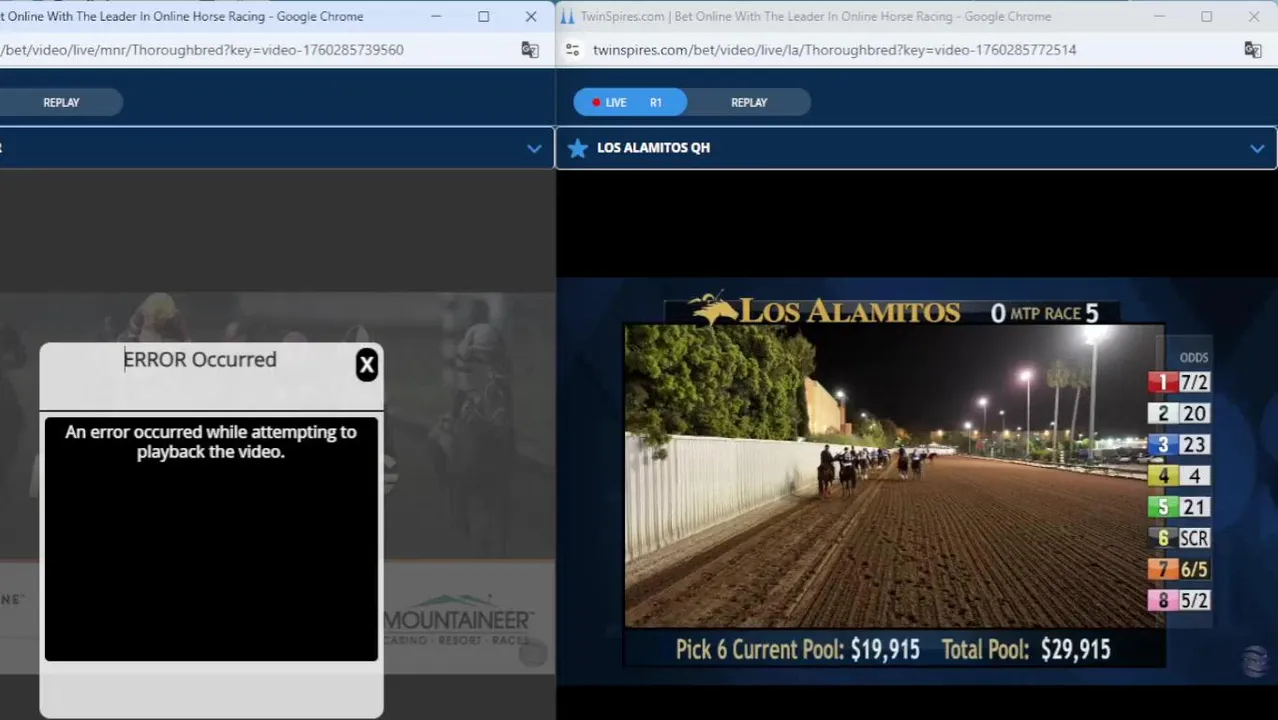The image size is (1278, 720).
Task: Select the LIVE R1 tab
Action: (629, 102)
